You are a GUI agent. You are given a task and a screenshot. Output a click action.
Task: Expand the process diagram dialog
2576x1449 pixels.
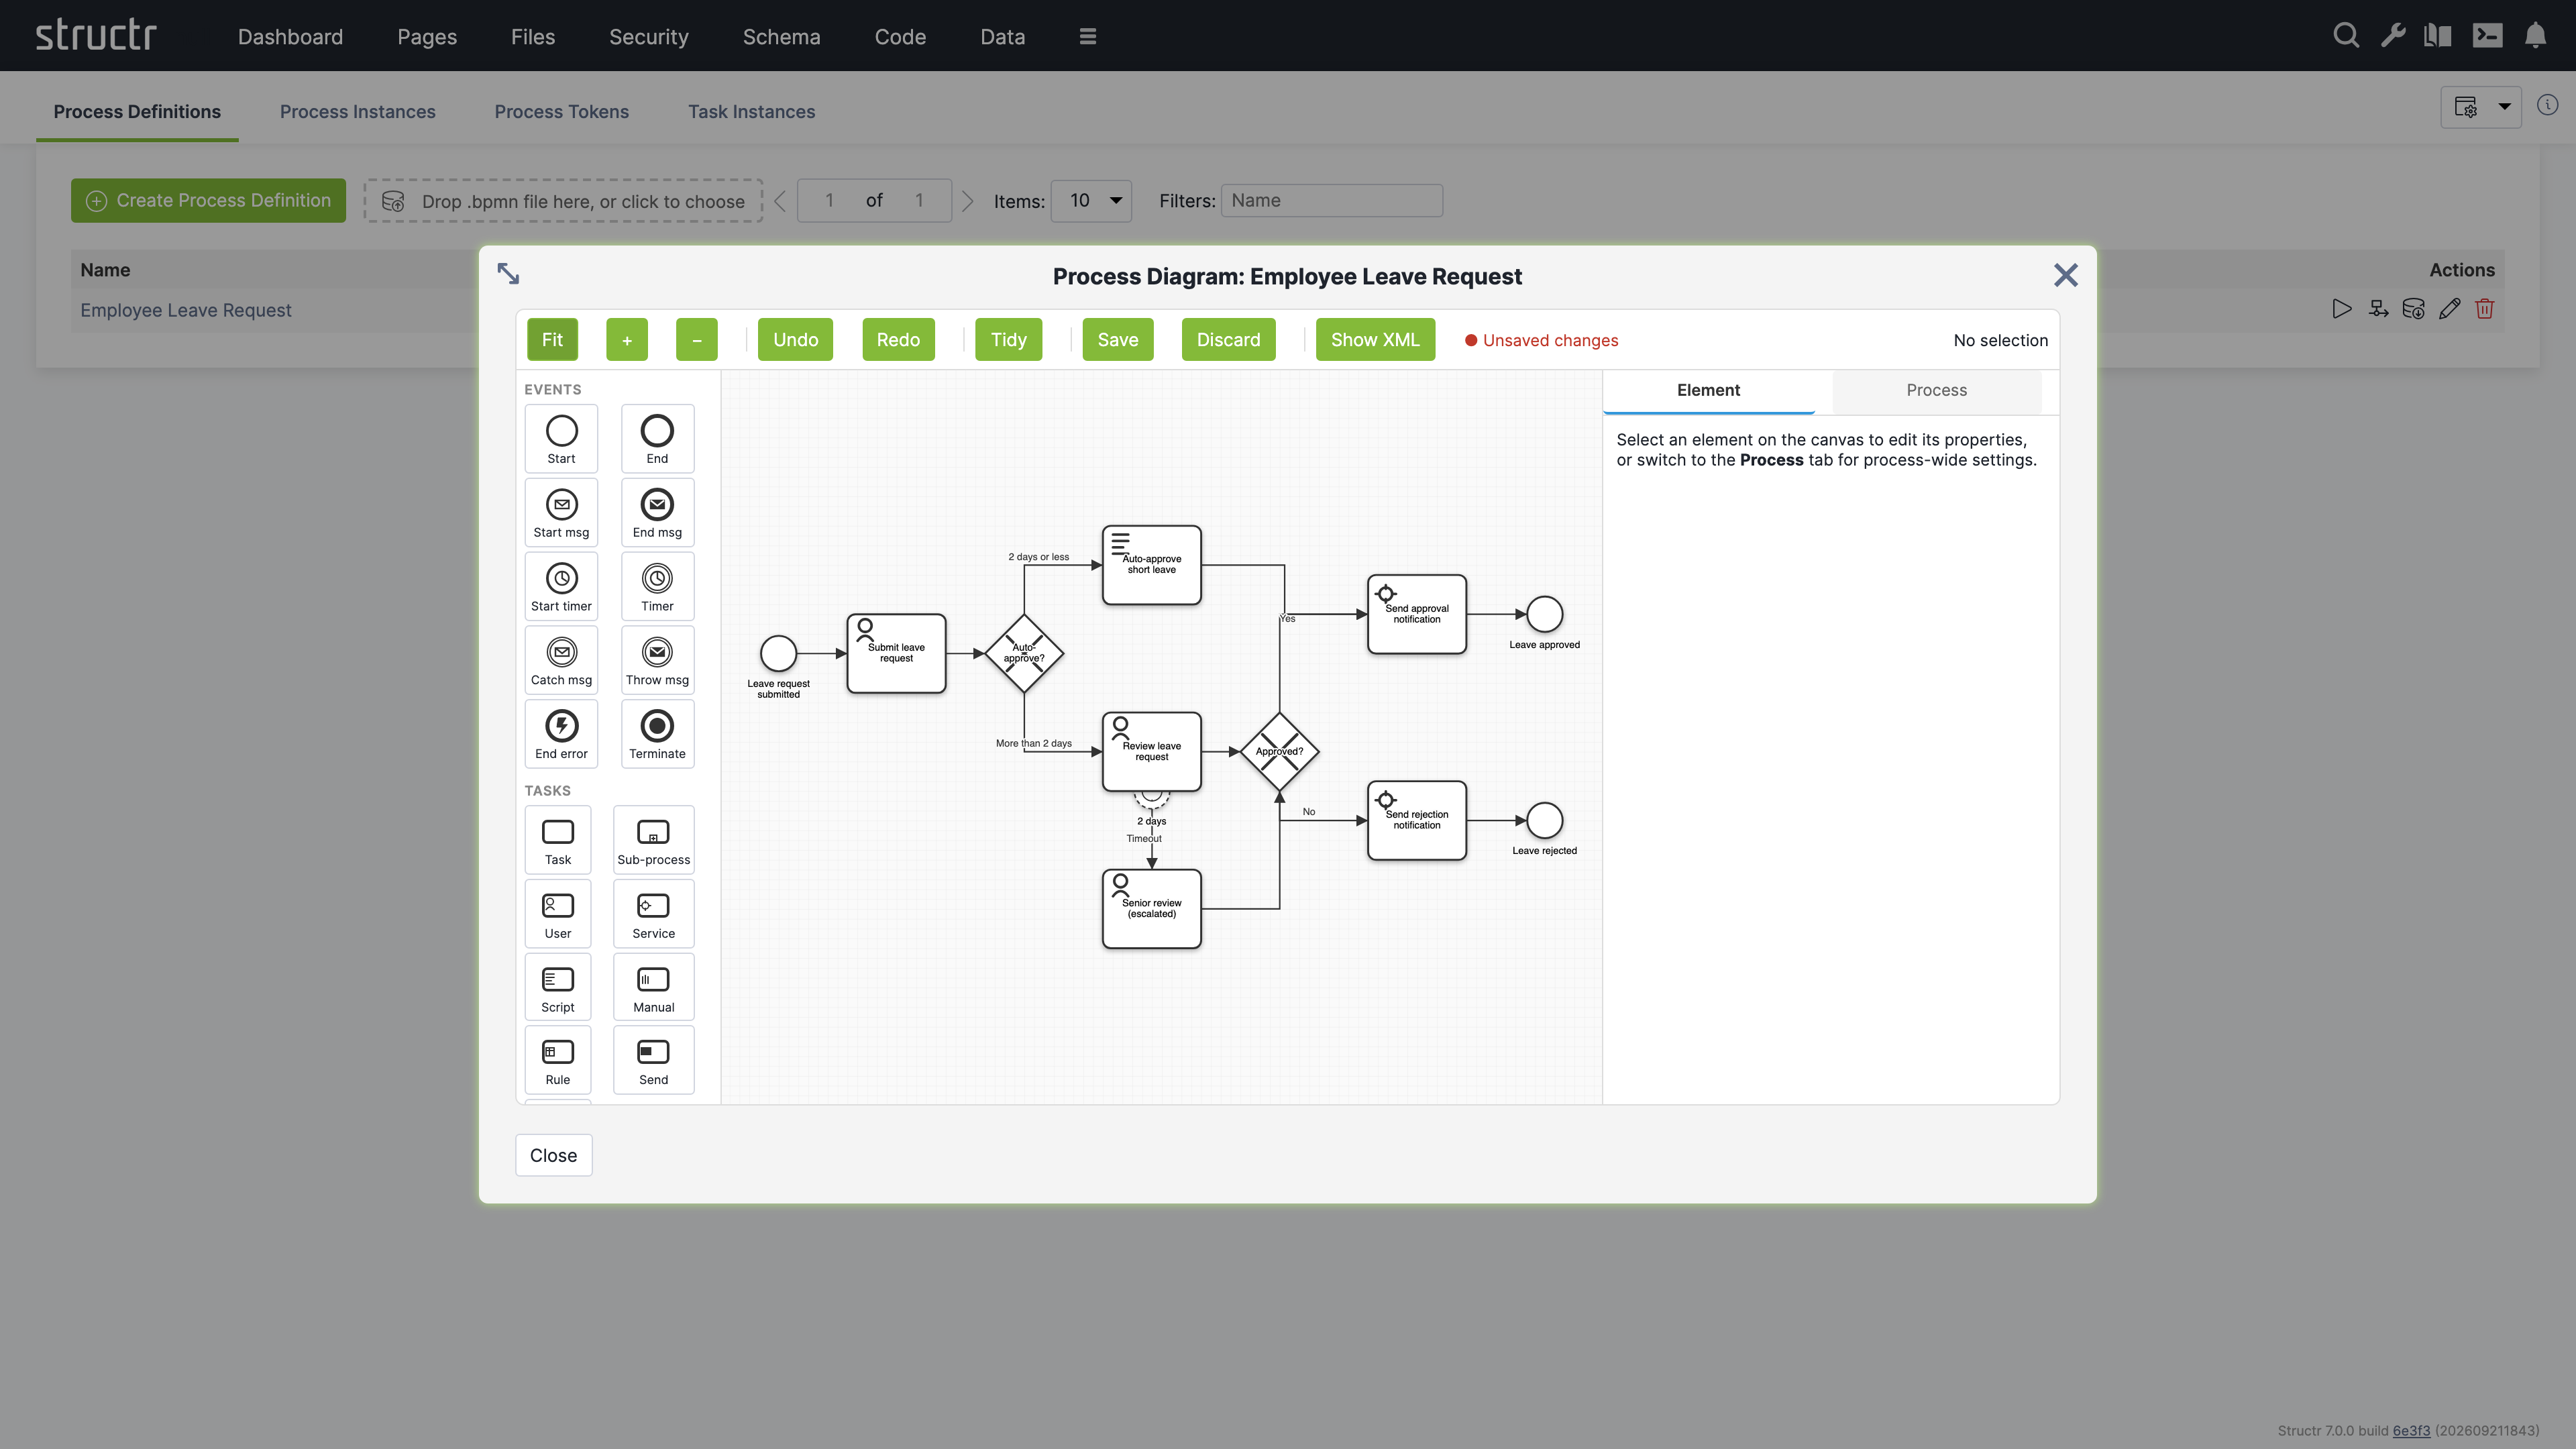click(508, 274)
